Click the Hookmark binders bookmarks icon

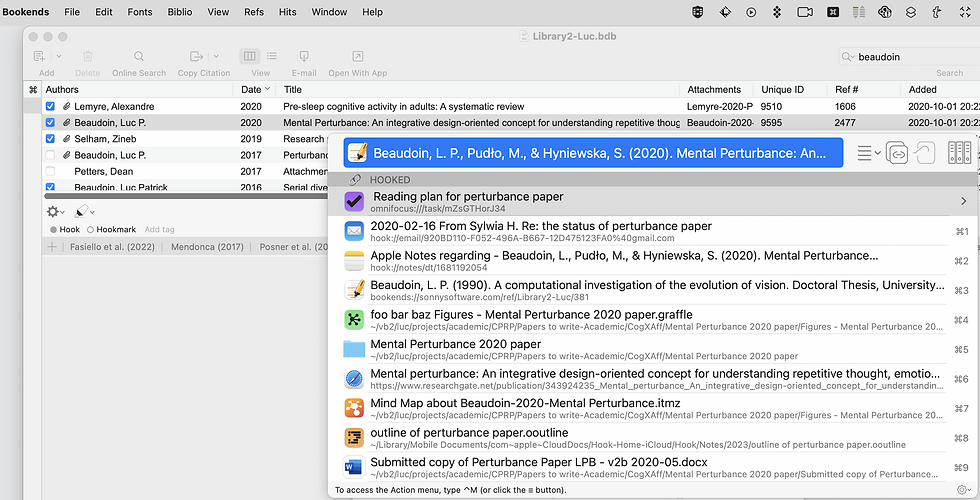tap(959, 152)
